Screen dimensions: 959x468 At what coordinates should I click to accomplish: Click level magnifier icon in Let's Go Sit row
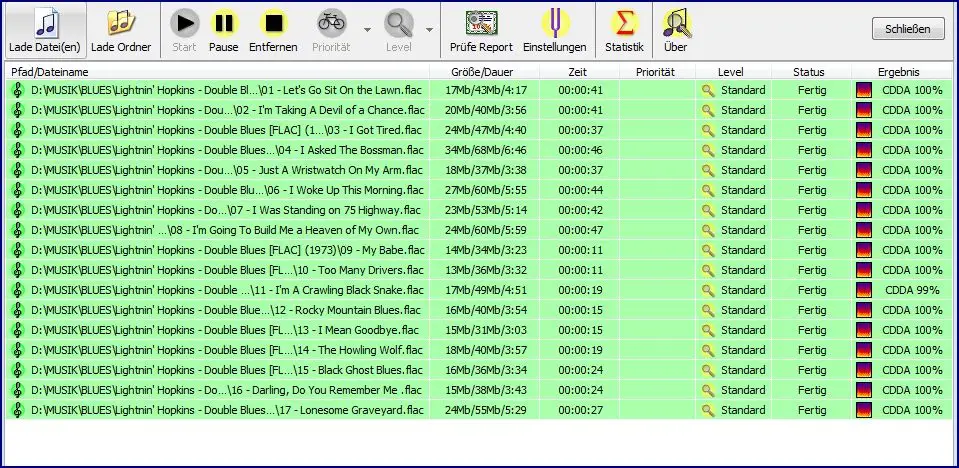coord(708,91)
